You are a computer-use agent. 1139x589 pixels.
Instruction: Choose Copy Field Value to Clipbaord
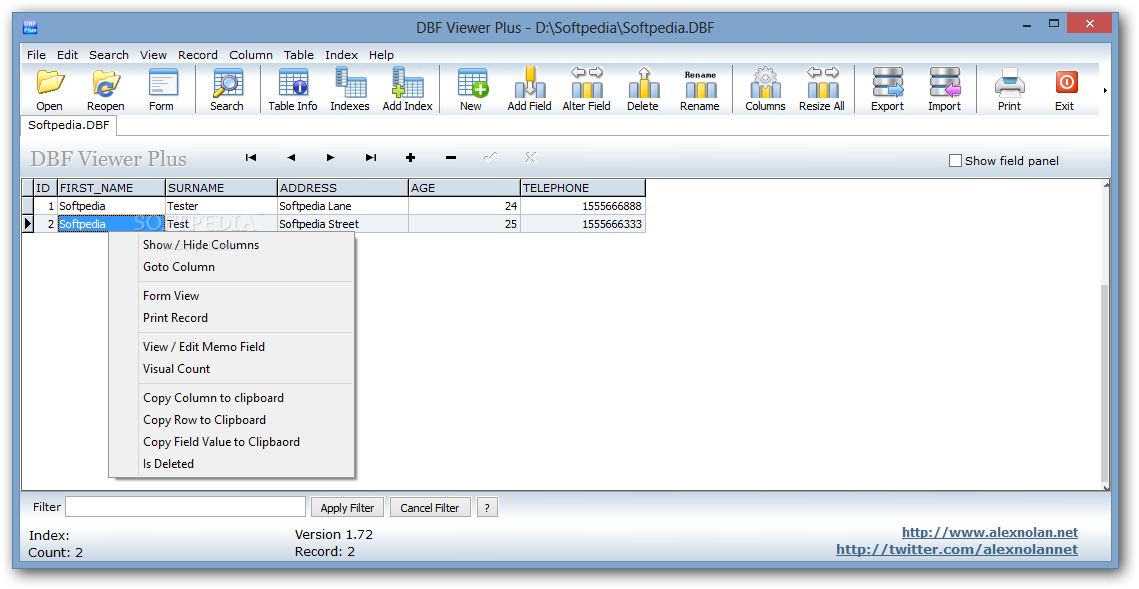coord(232,442)
